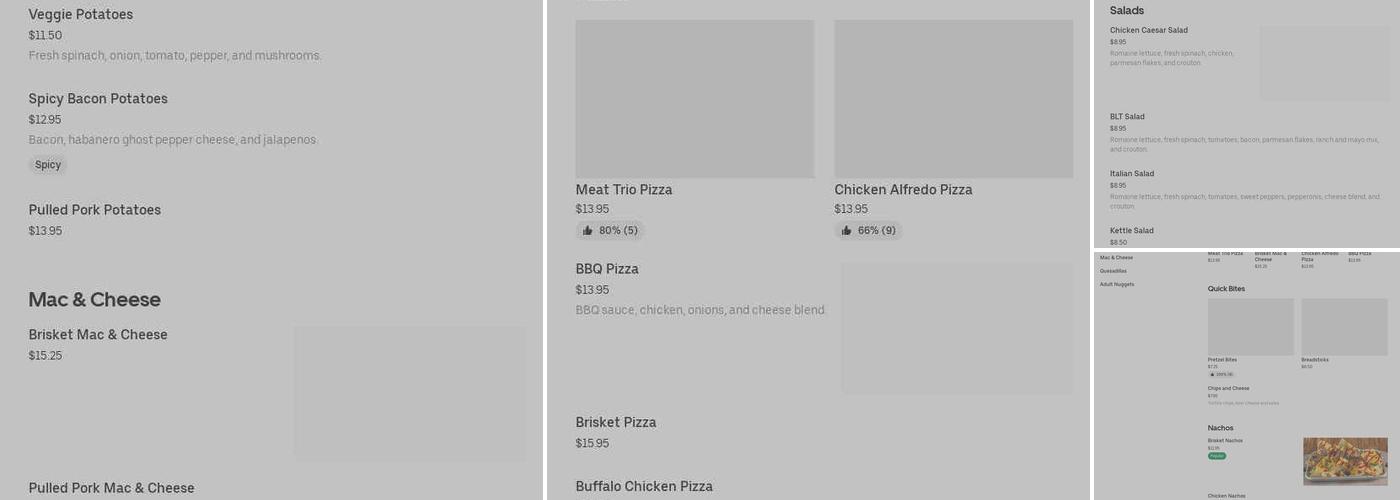Open the Brisket Nachos photo
This screenshot has width=1400, height=500.
pos(1345,461)
